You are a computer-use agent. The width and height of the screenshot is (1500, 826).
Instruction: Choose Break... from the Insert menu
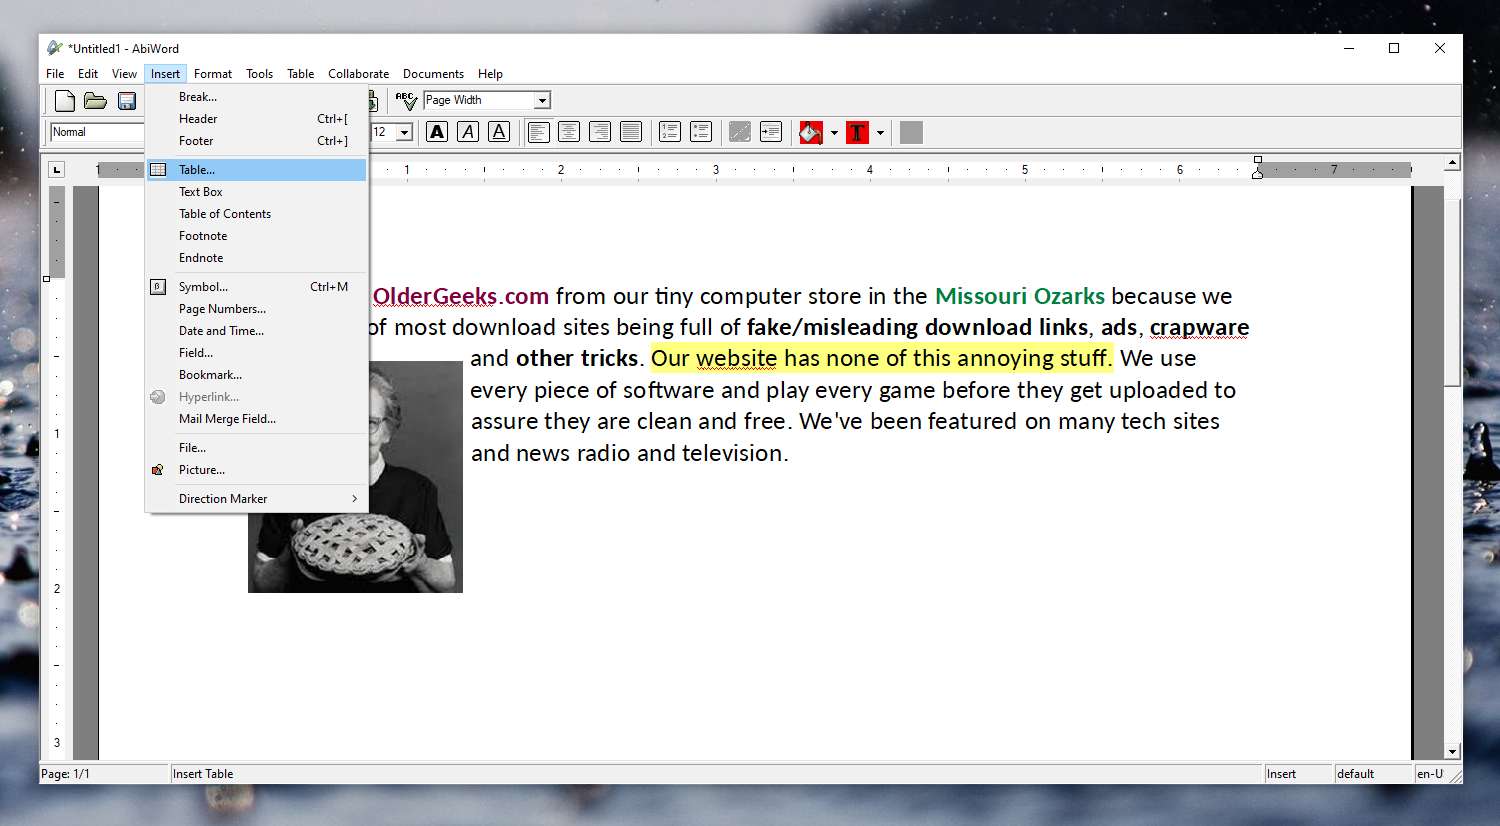tap(257, 97)
